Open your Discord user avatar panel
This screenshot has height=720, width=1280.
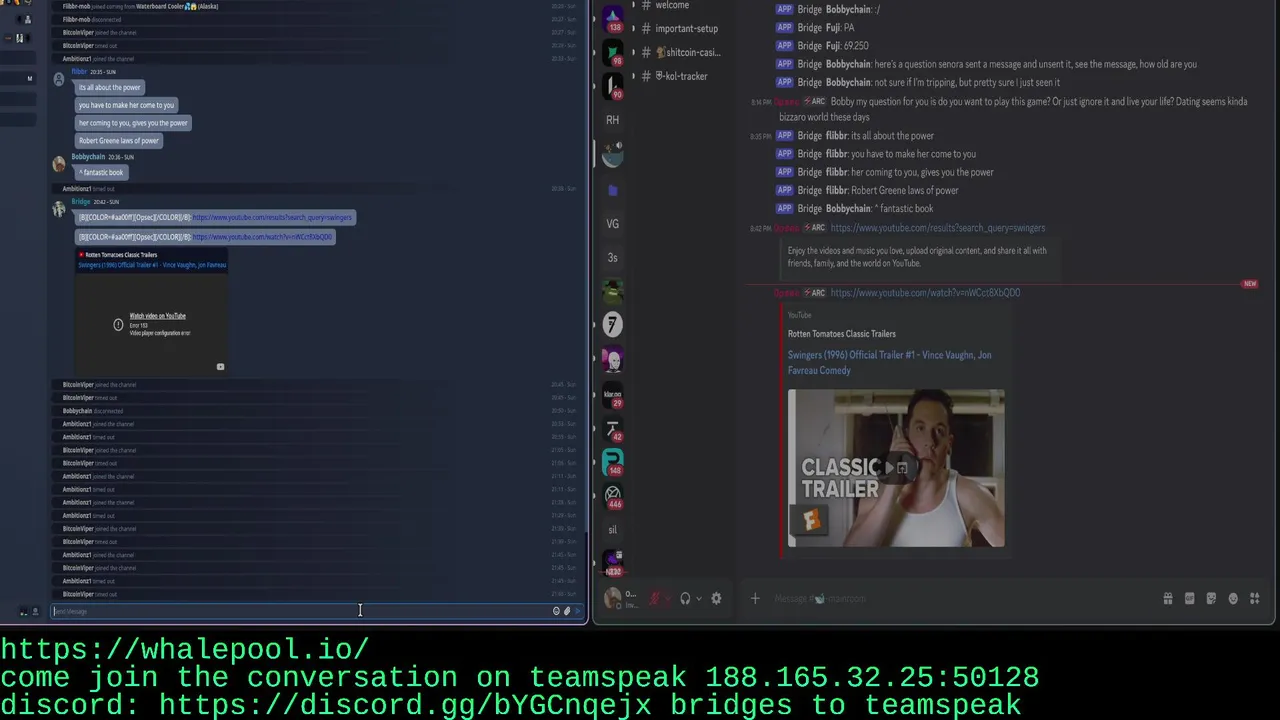[613, 599]
